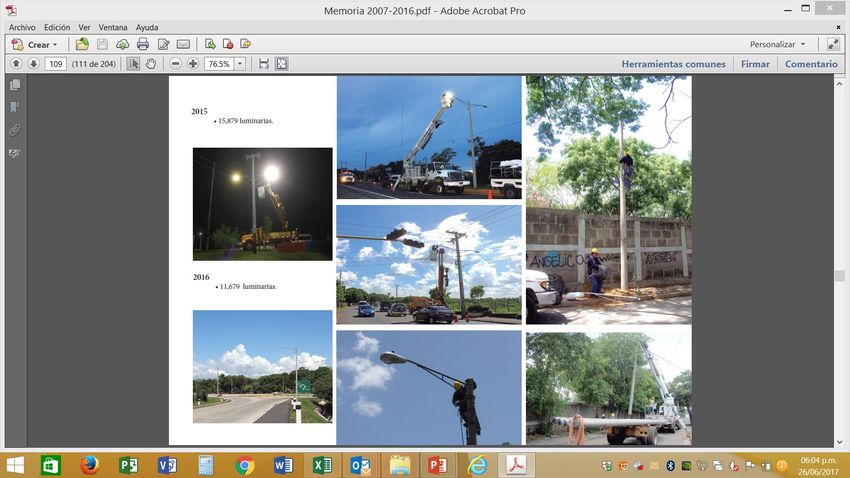The width and height of the screenshot is (850, 478).
Task: Open the Herramientas comunes panel
Action: [x=673, y=64]
